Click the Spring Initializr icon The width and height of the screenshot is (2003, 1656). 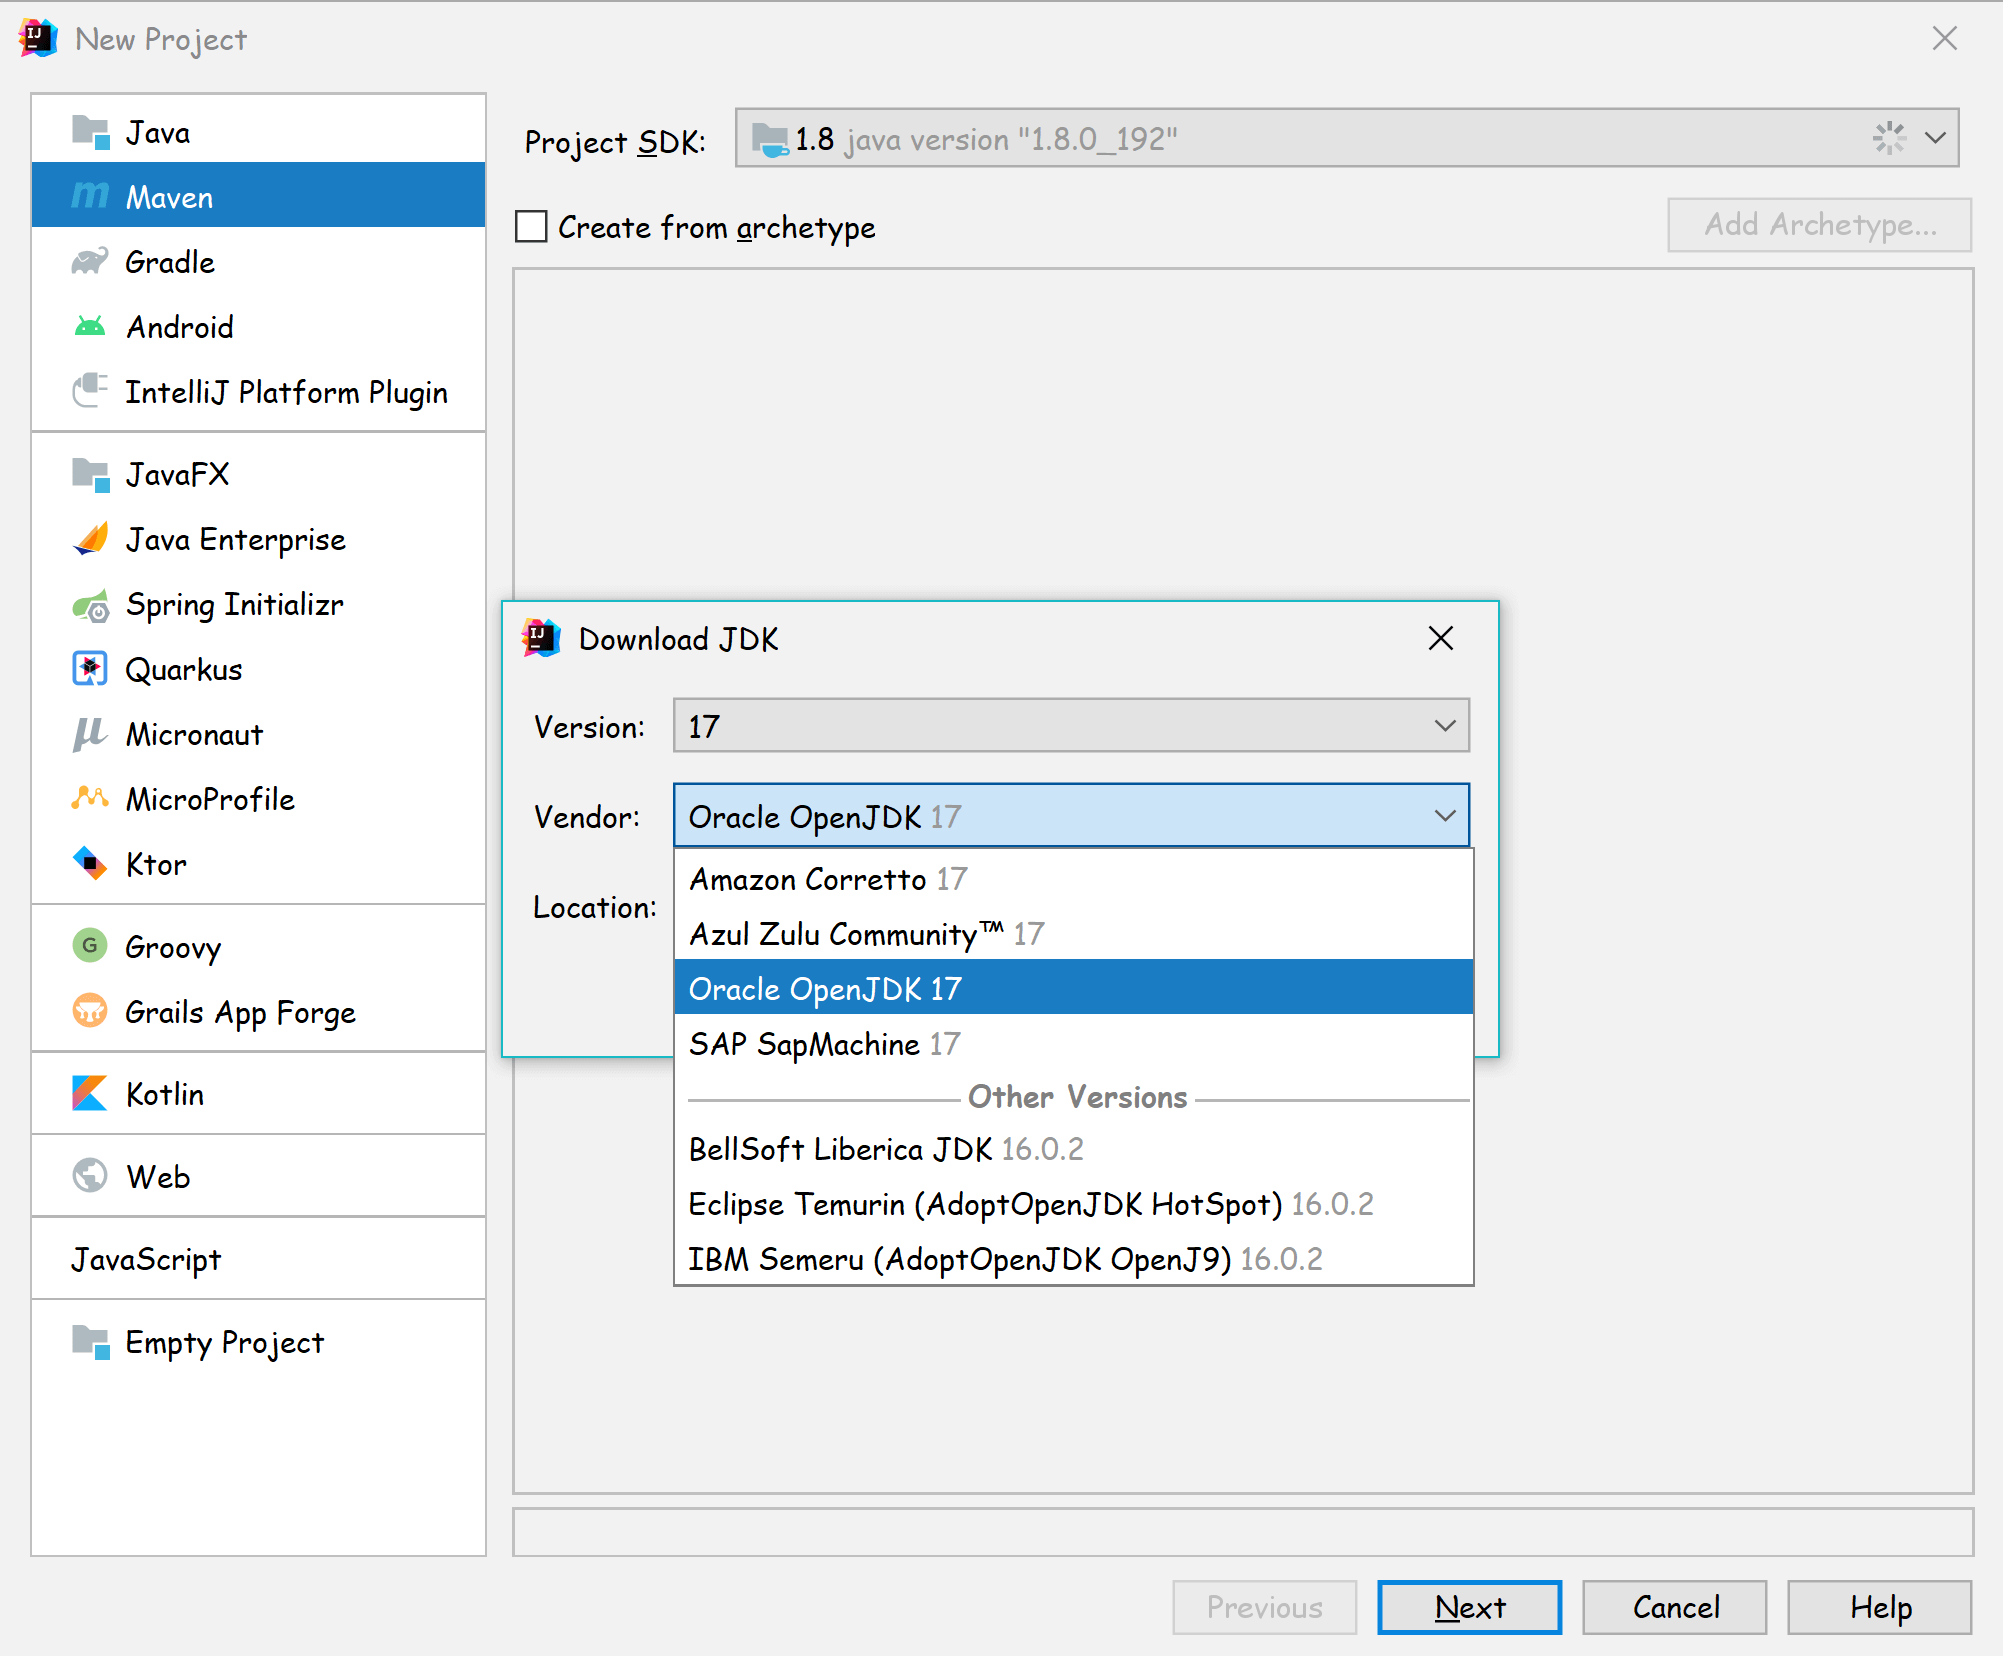coord(90,605)
